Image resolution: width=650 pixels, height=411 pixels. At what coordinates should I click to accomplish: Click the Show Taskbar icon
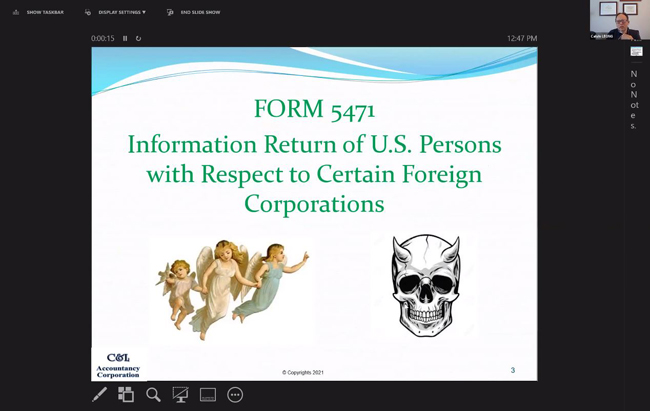16,12
